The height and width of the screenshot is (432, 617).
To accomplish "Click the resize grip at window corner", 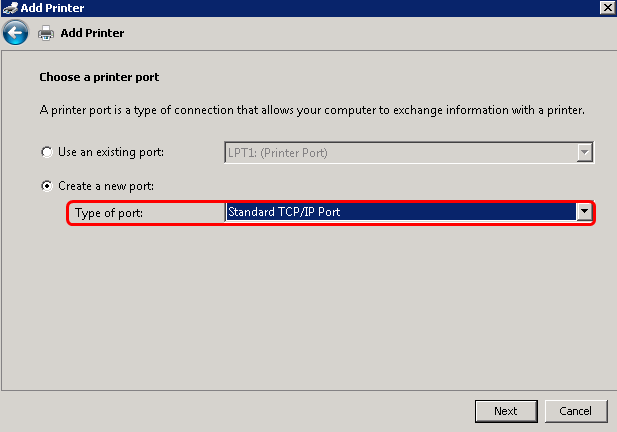I will point(611,426).
